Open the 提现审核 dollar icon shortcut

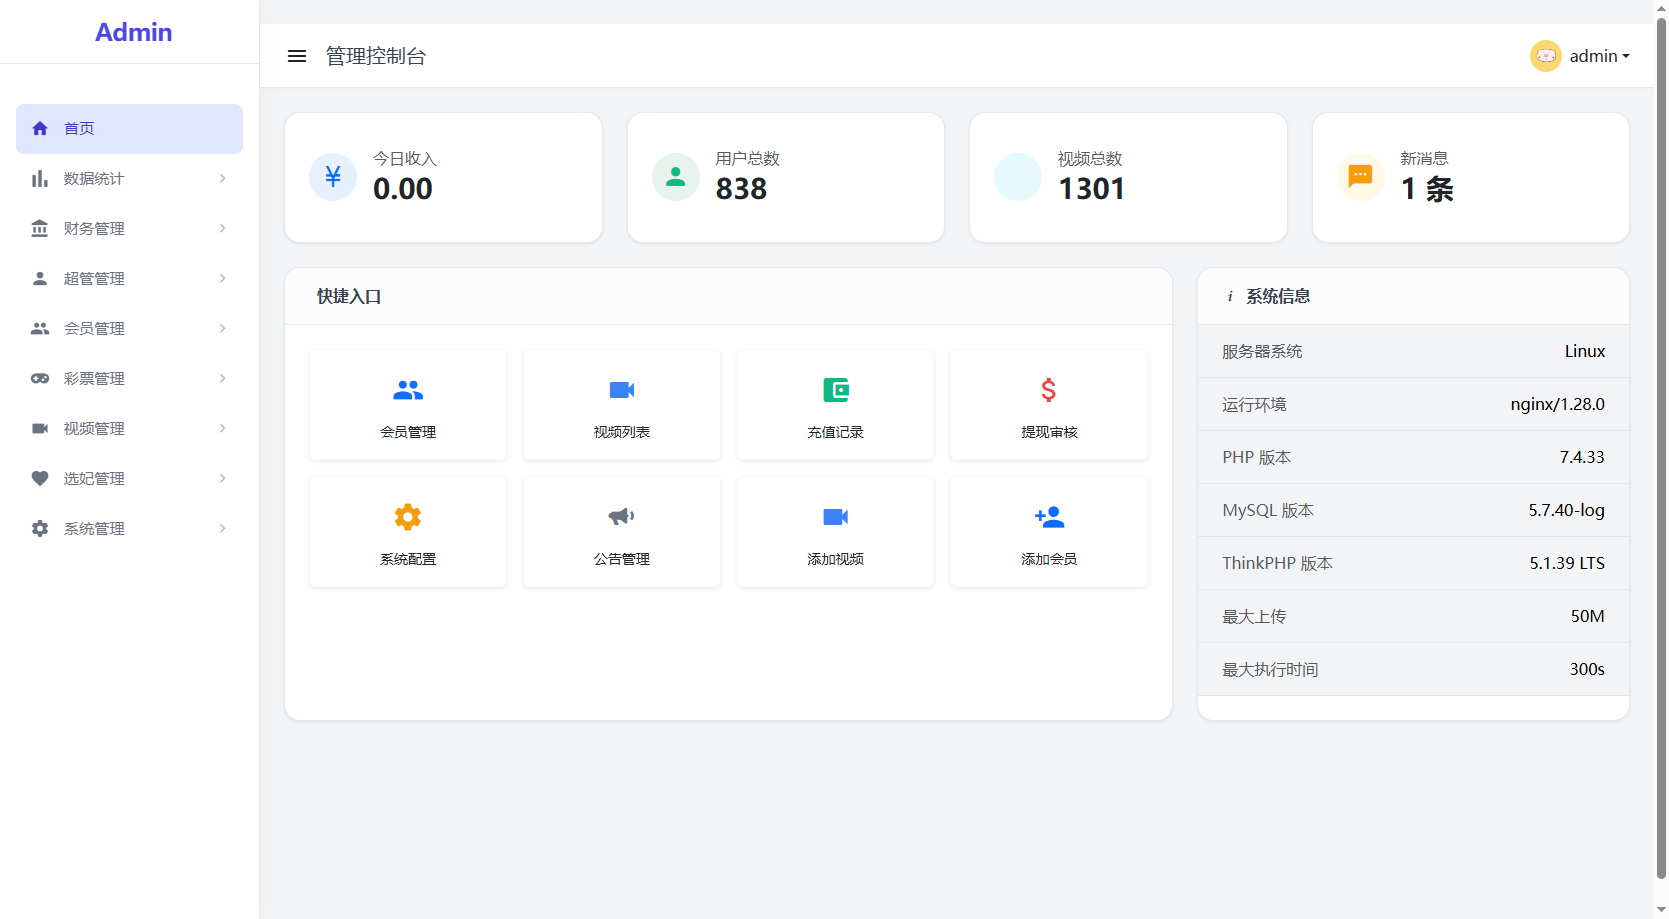pyautogui.click(x=1048, y=390)
